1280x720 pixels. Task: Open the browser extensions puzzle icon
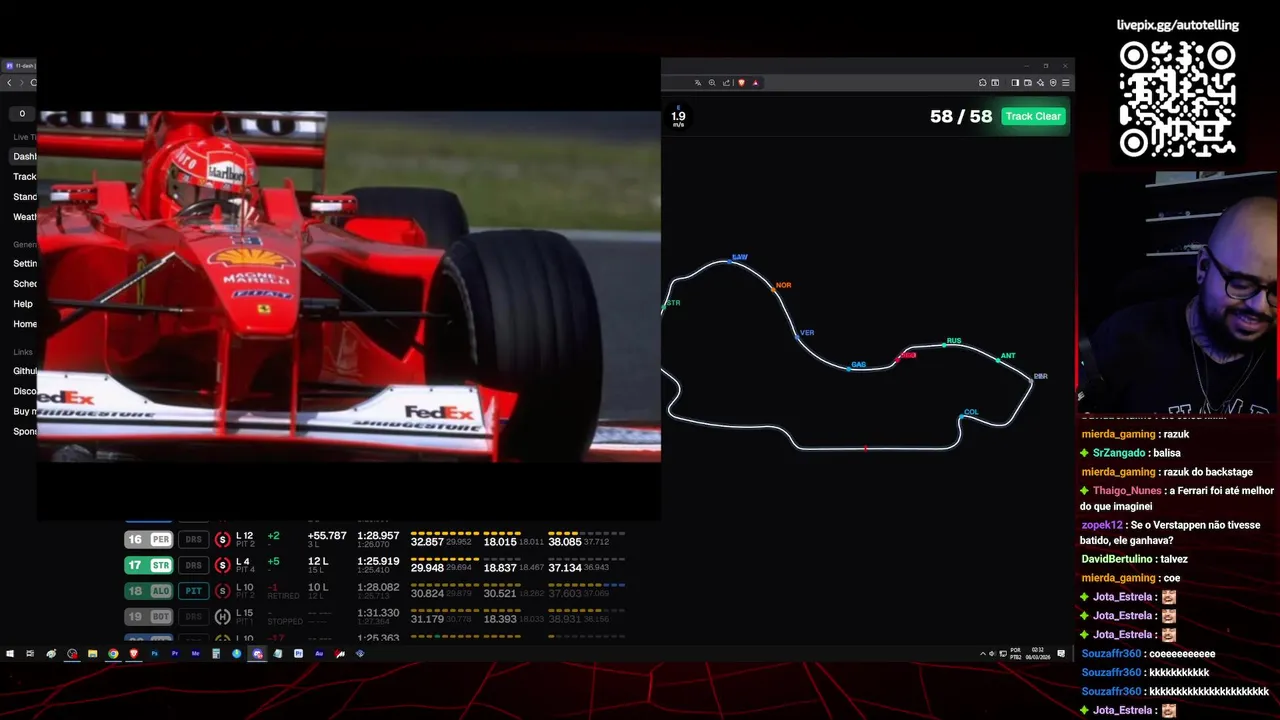pos(982,83)
